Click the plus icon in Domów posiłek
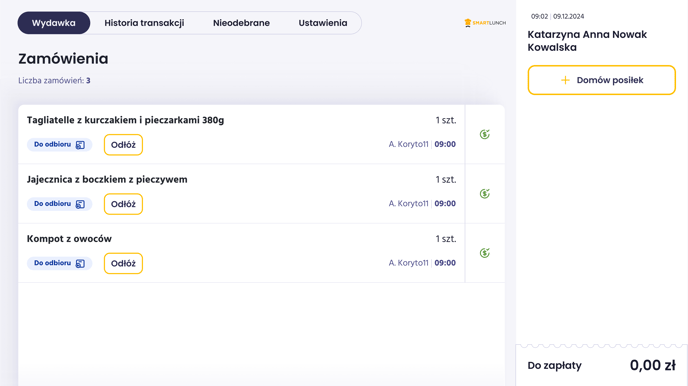 [x=565, y=80]
